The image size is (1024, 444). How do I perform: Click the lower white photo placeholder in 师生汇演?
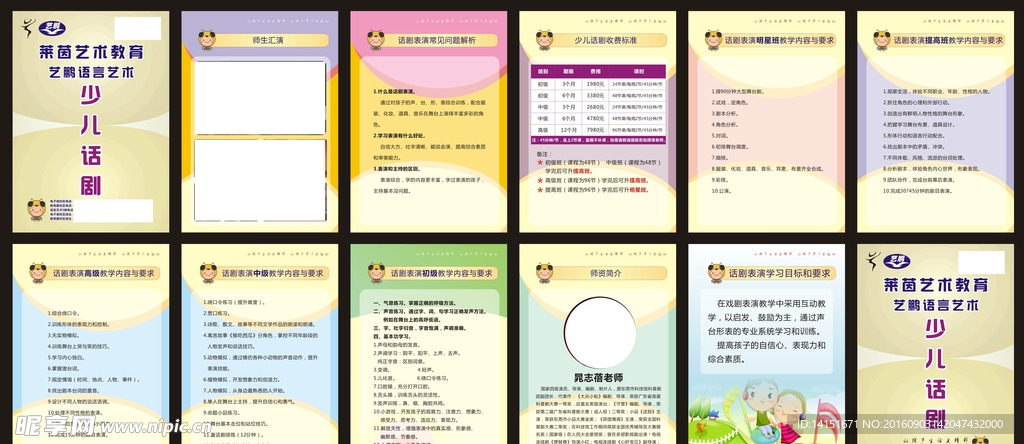[260, 180]
